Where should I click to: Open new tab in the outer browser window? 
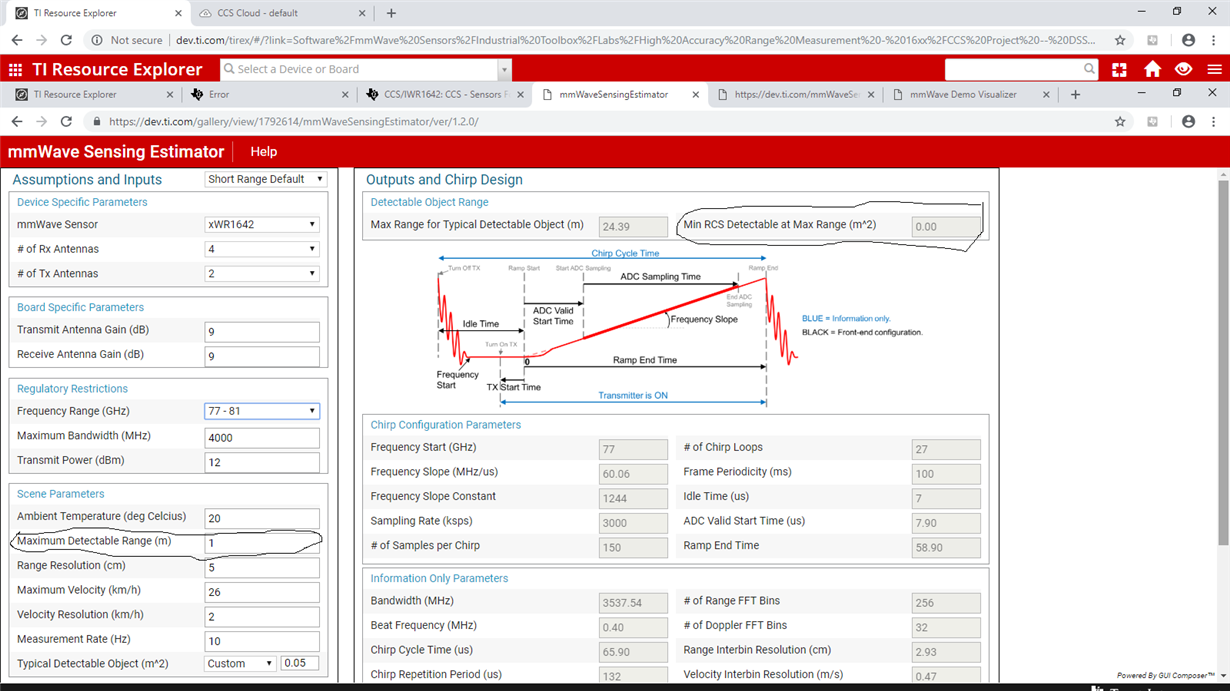coord(391,13)
